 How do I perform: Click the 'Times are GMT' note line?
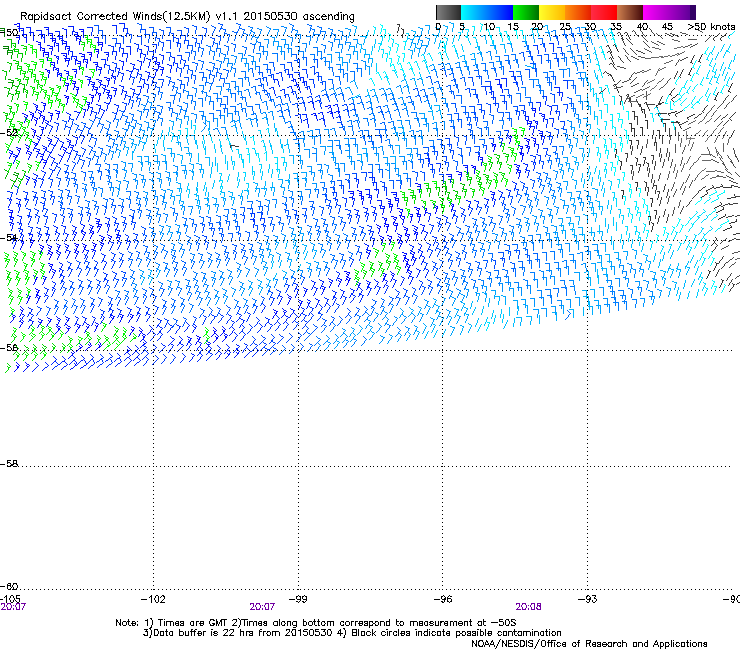316,623
